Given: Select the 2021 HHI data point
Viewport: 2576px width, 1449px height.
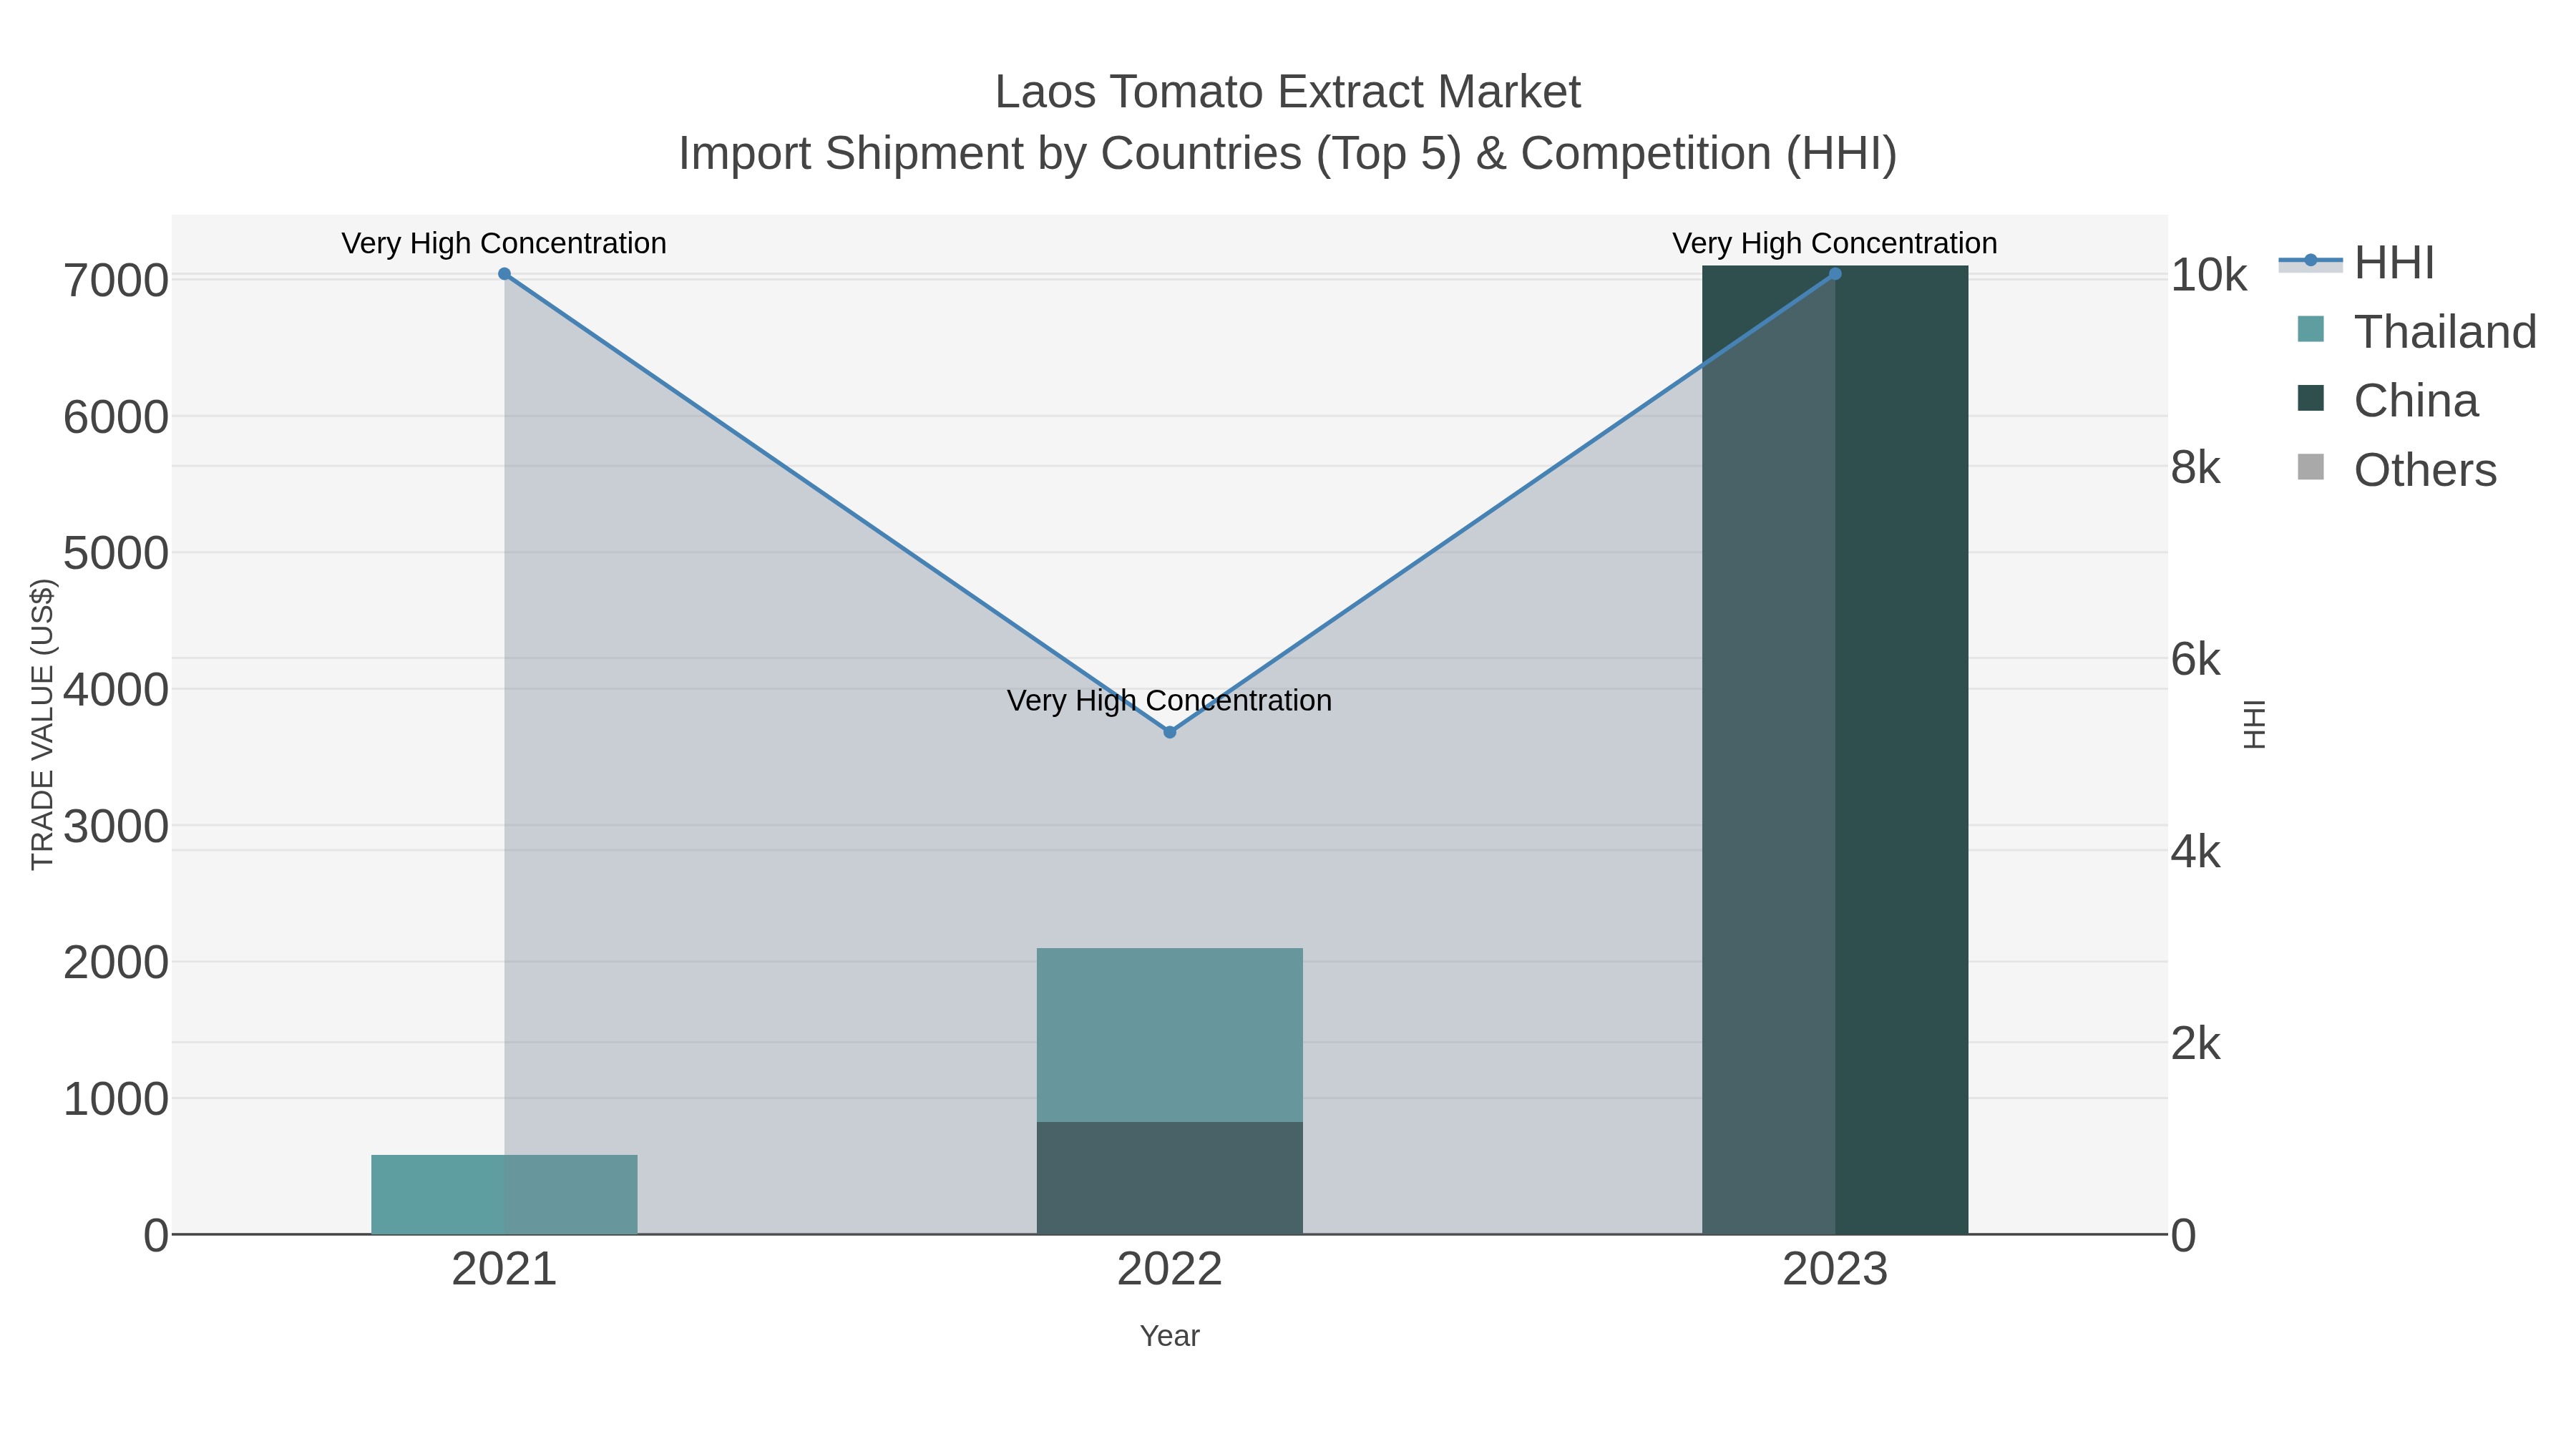Looking at the screenshot, I should [504, 274].
